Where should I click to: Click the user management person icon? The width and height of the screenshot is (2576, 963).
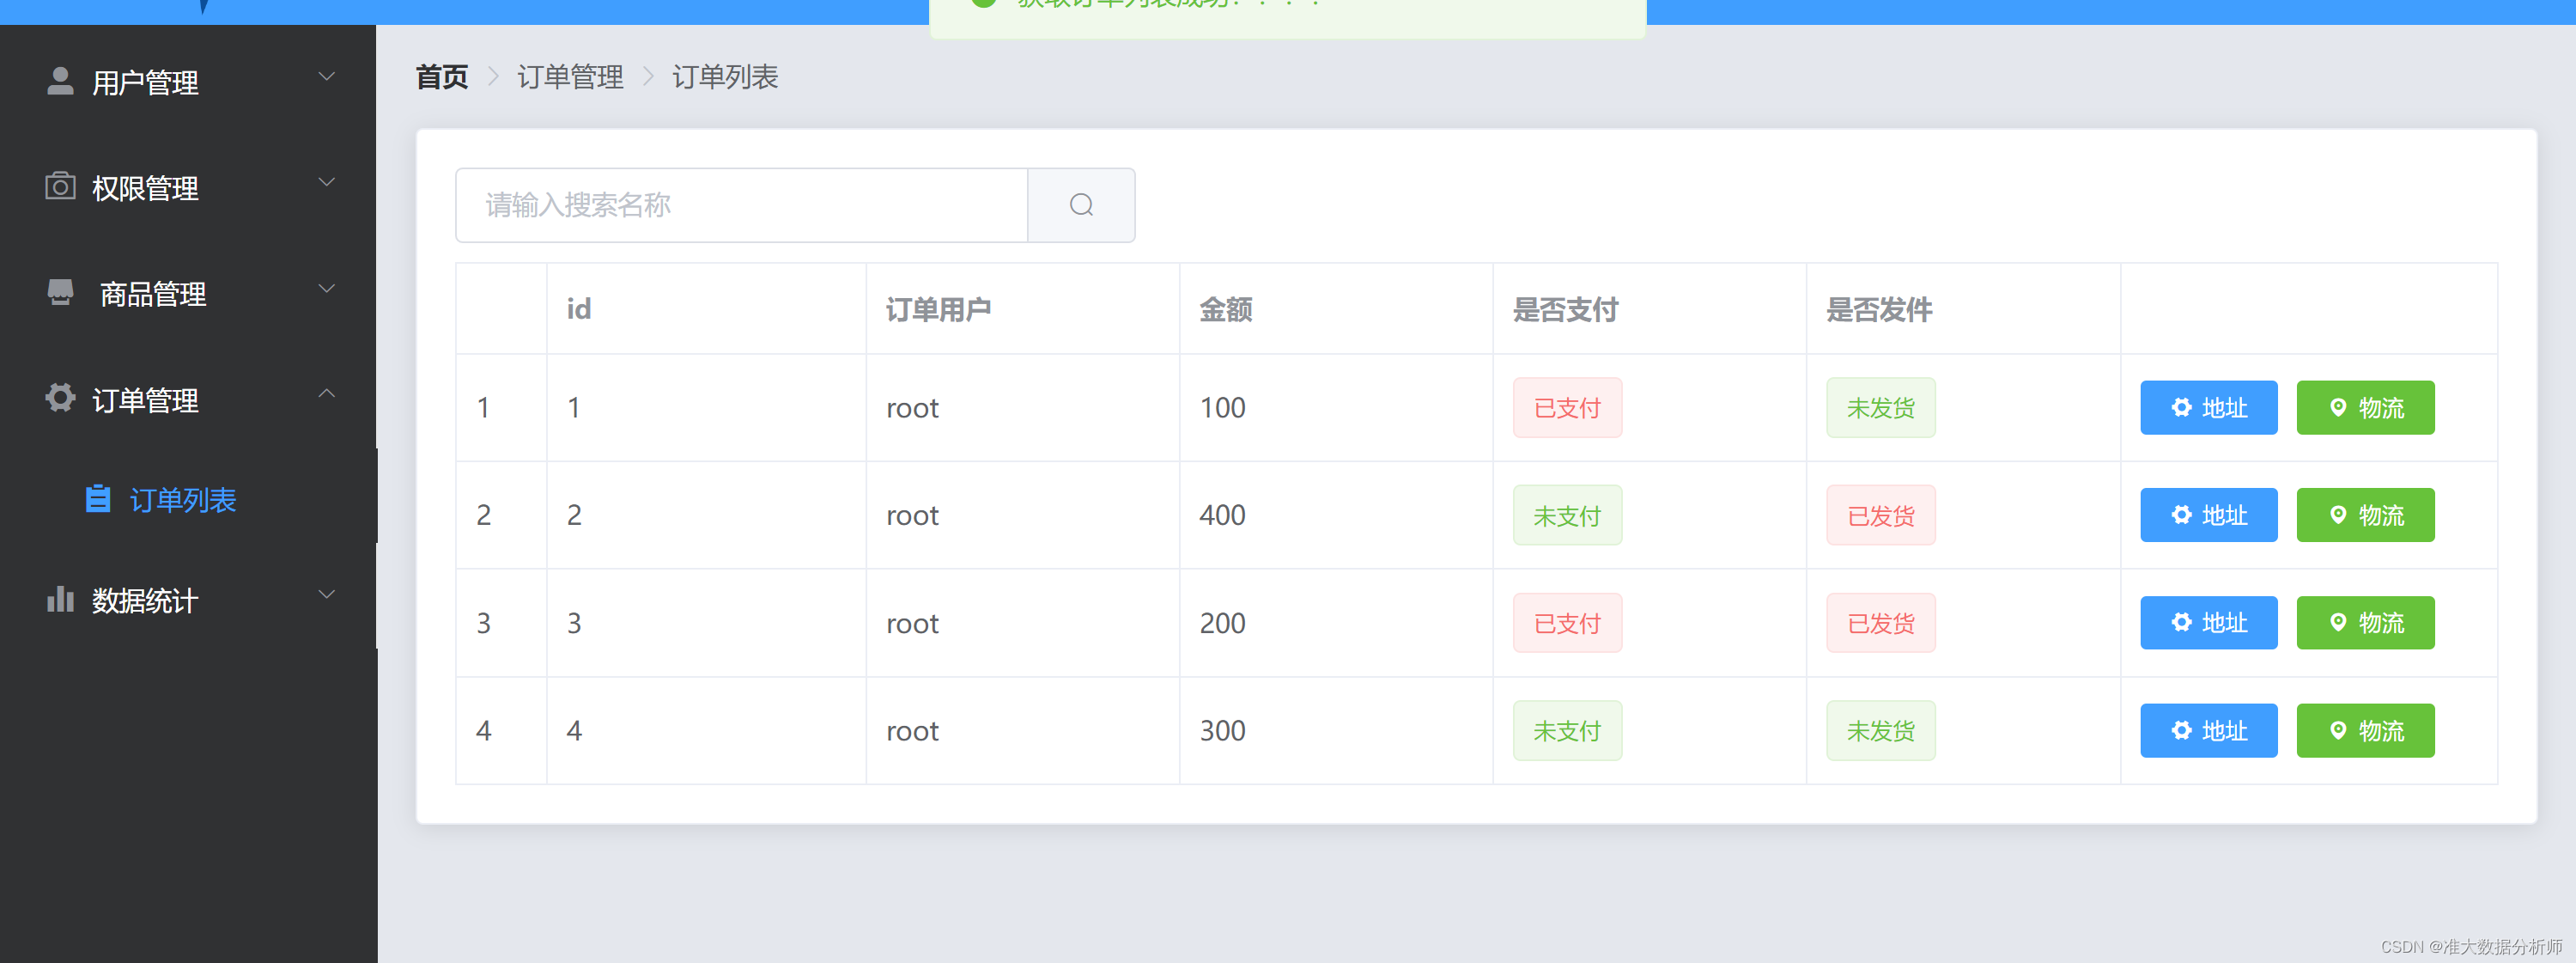pos(60,81)
